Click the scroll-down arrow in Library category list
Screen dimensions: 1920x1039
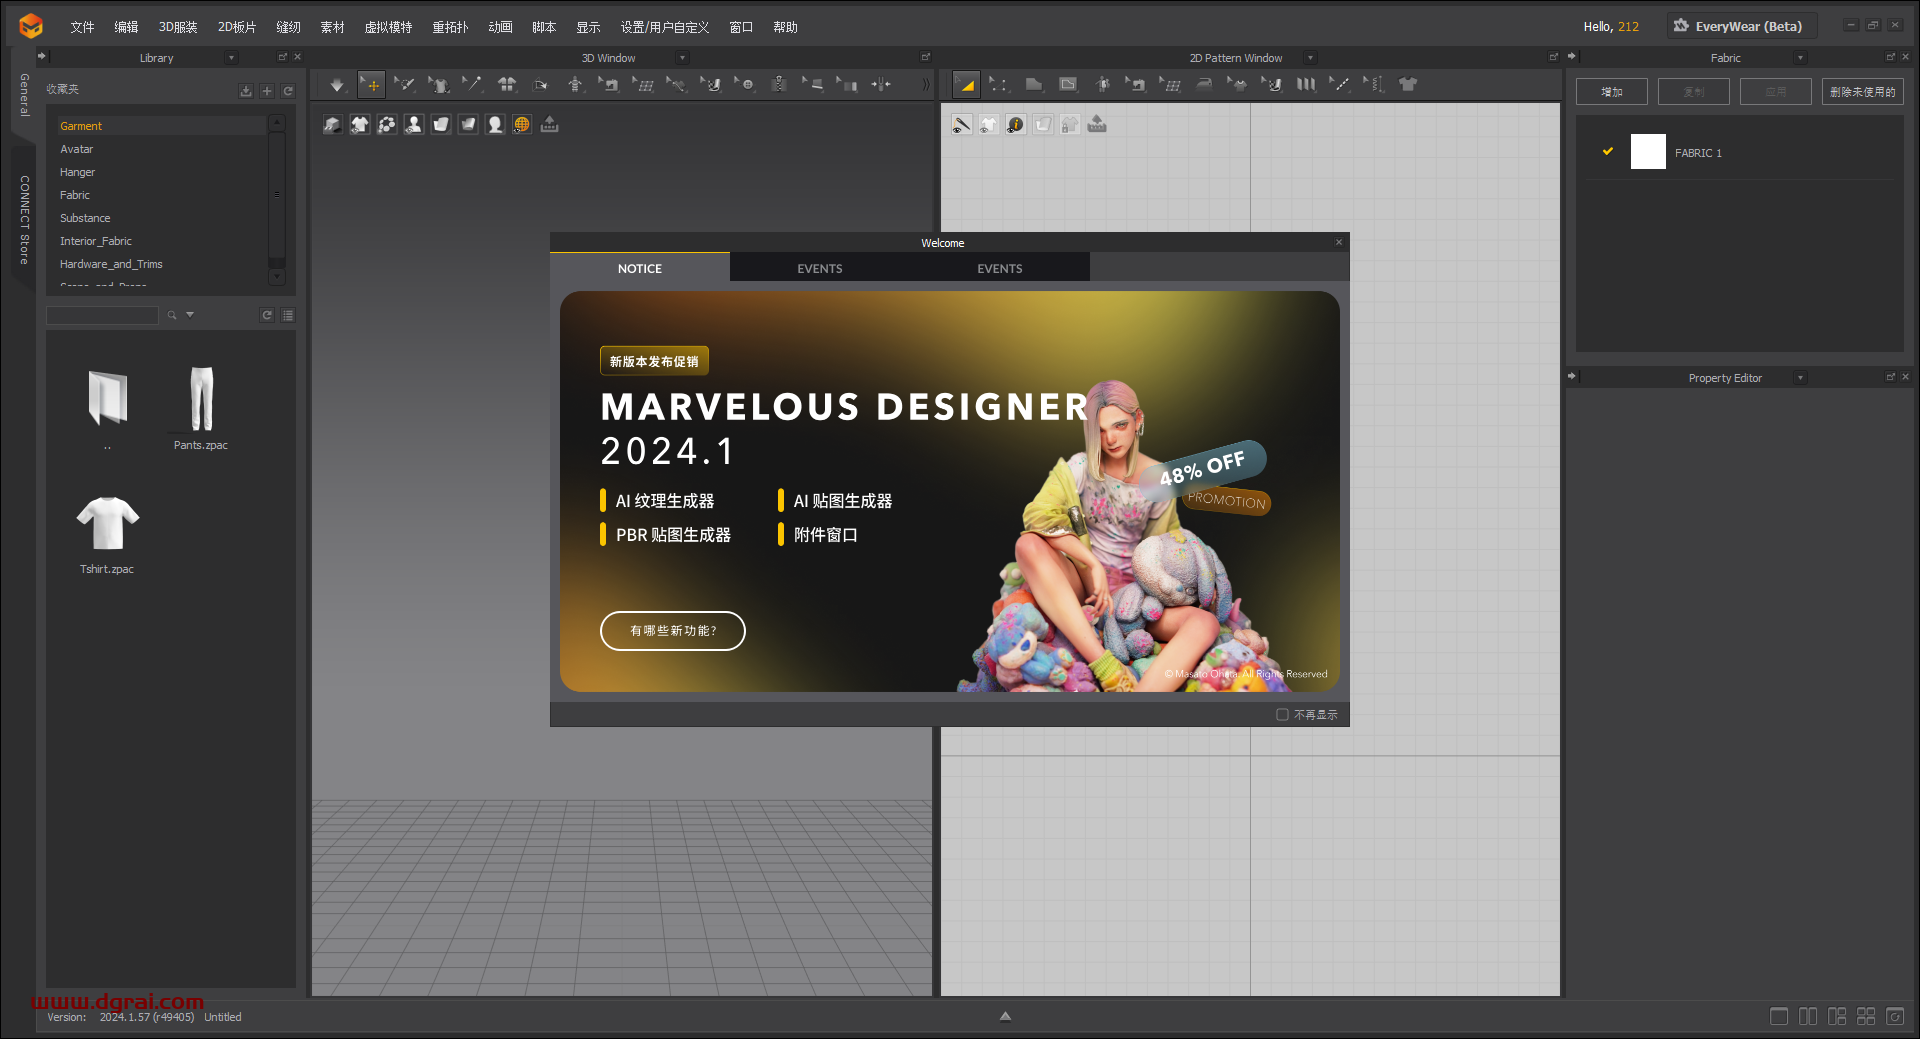click(277, 277)
